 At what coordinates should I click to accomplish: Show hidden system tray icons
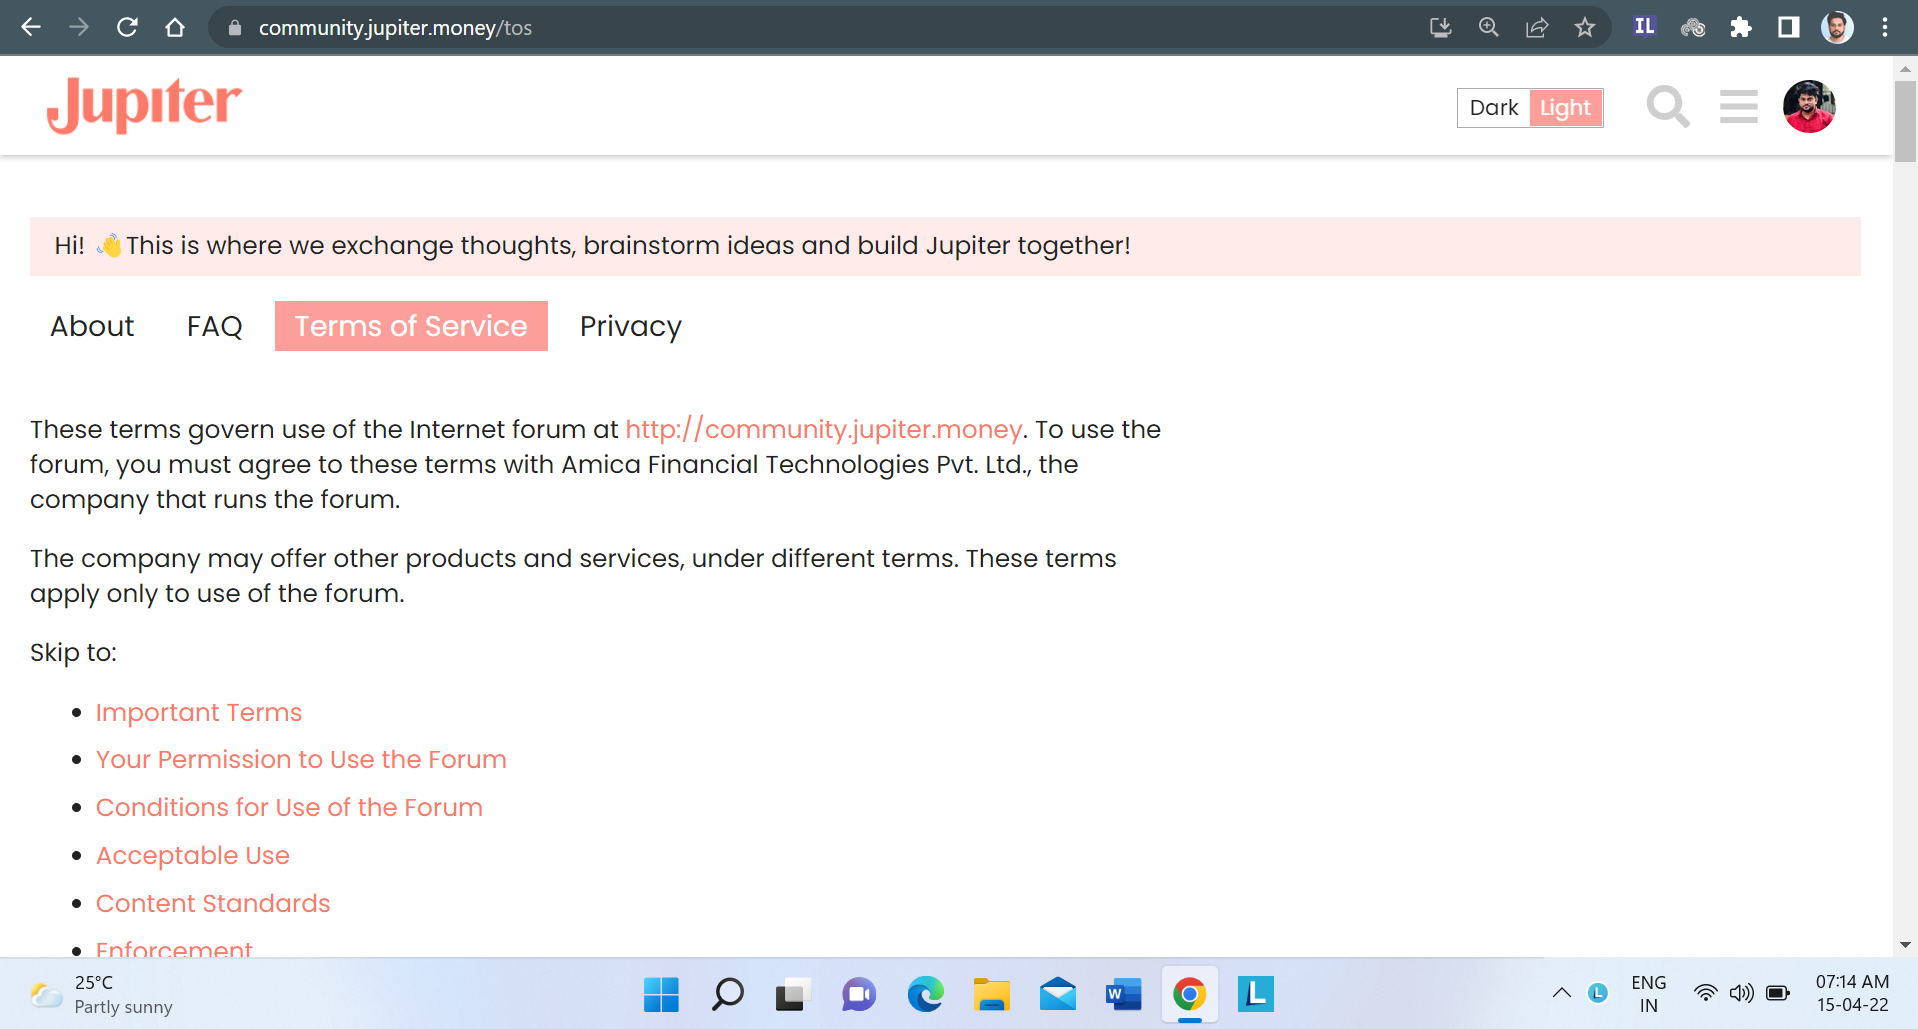(1561, 993)
